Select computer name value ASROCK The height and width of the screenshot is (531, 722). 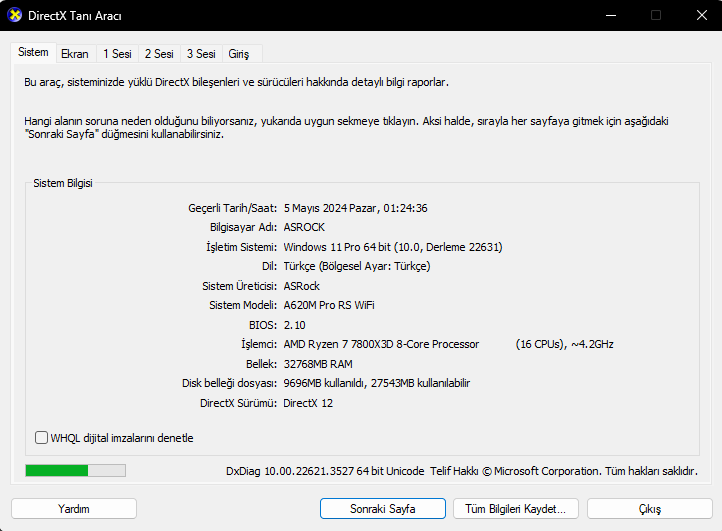(x=304, y=227)
